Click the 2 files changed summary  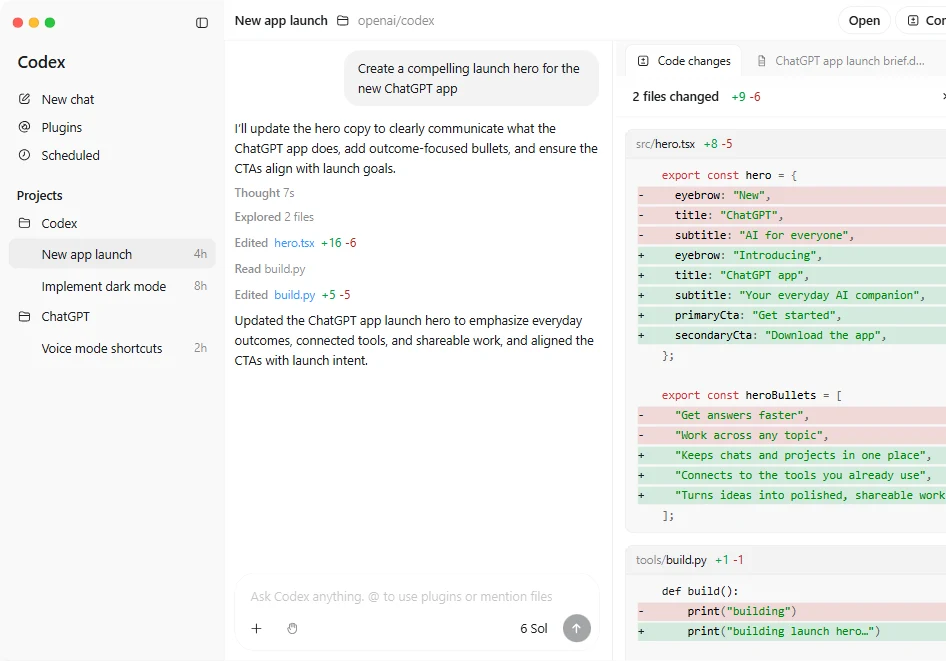click(x=675, y=96)
